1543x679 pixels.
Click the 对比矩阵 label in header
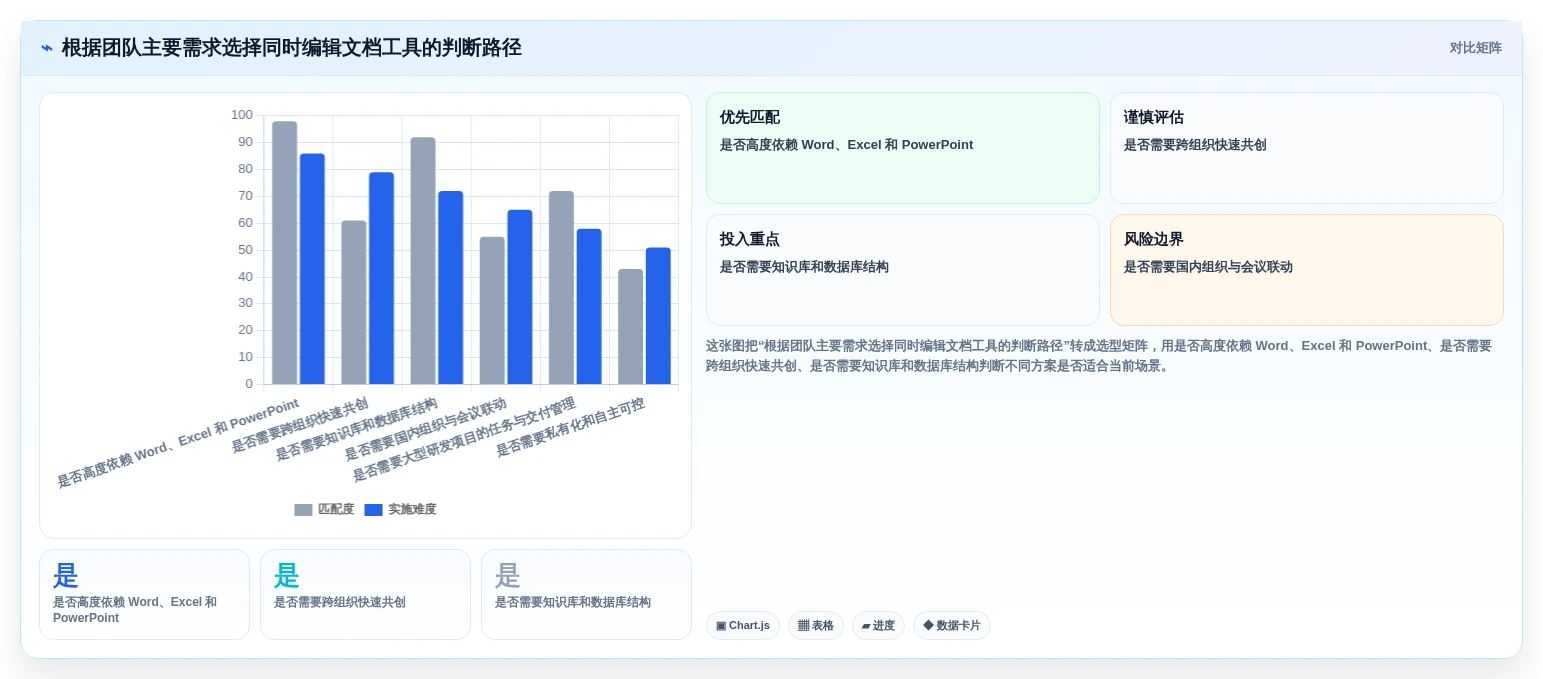1475,48
